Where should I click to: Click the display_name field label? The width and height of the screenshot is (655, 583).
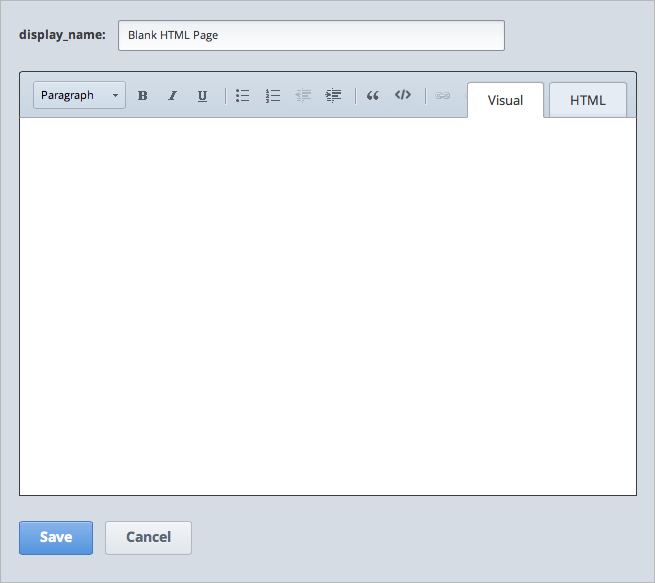(62, 35)
